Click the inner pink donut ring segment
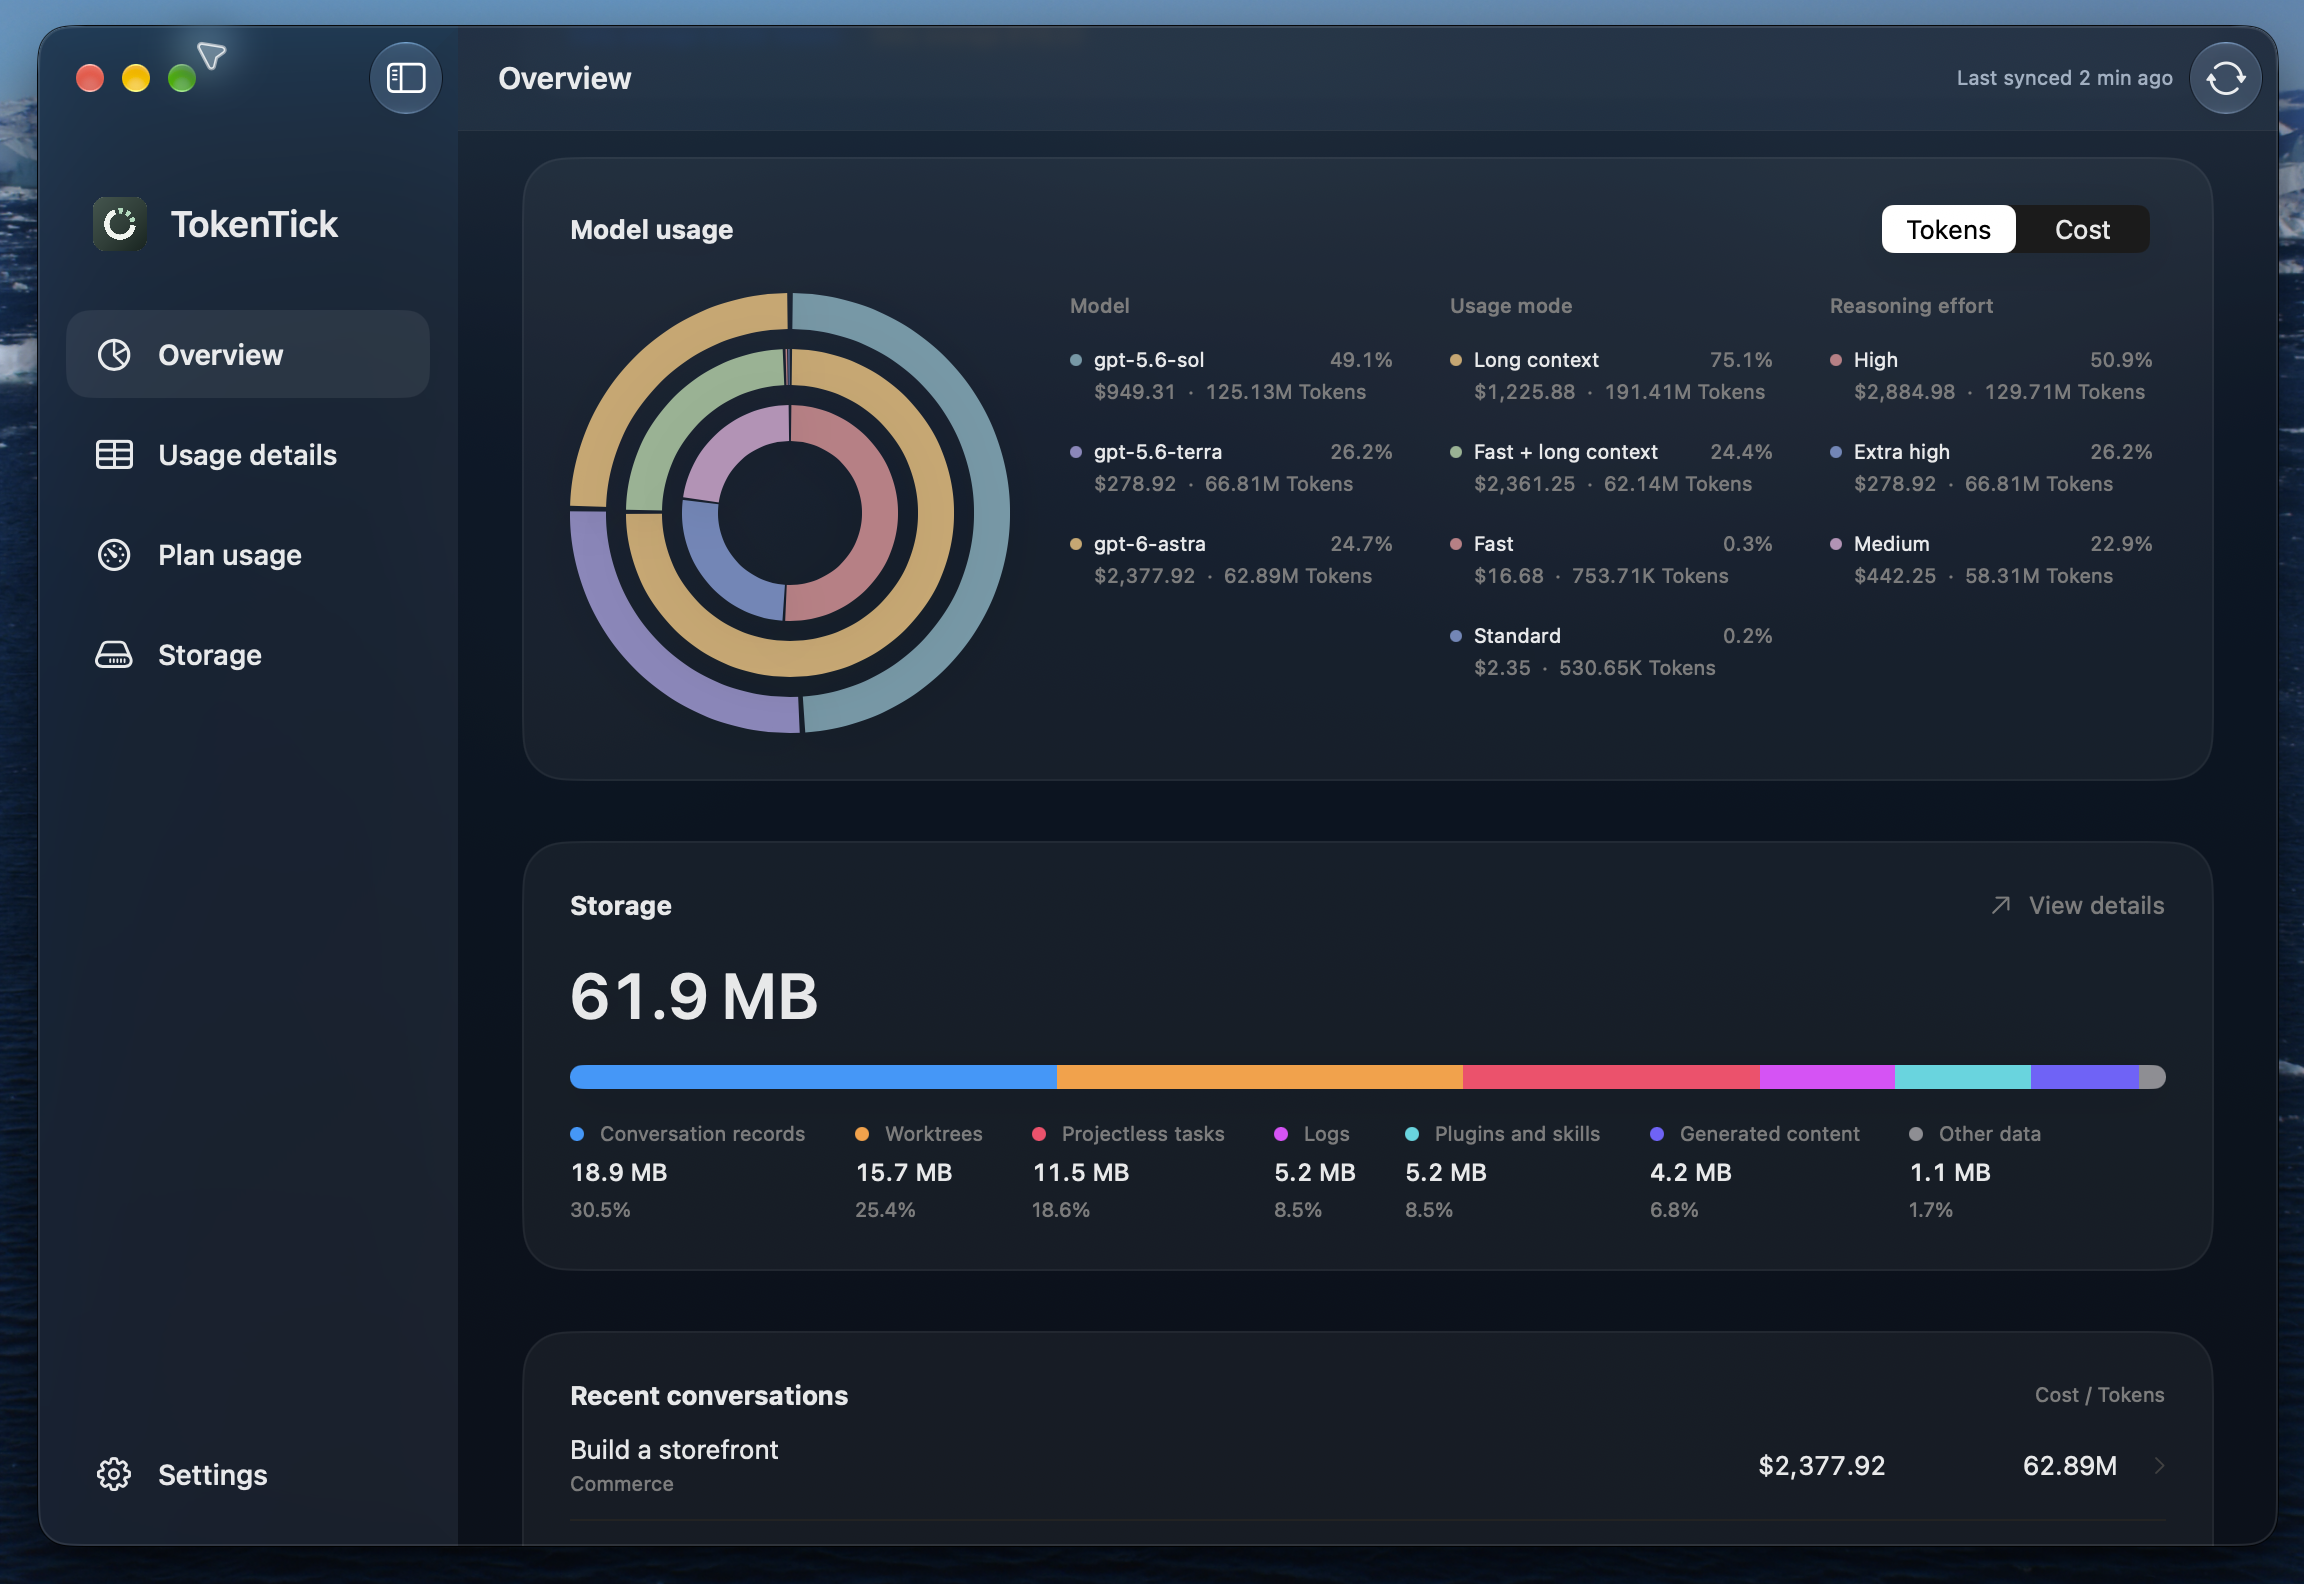The height and width of the screenshot is (1584, 2304). (880, 513)
